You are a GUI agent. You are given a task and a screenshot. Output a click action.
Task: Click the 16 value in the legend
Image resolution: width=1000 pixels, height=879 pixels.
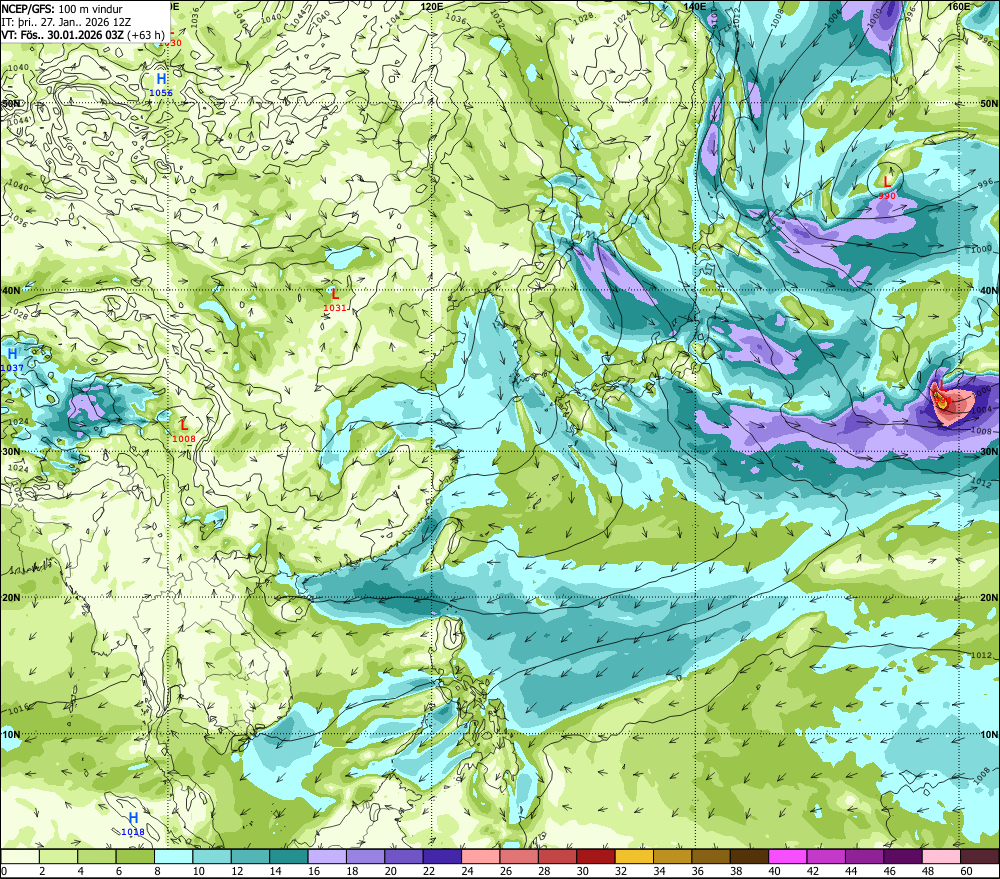pyautogui.click(x=313, y=871)
